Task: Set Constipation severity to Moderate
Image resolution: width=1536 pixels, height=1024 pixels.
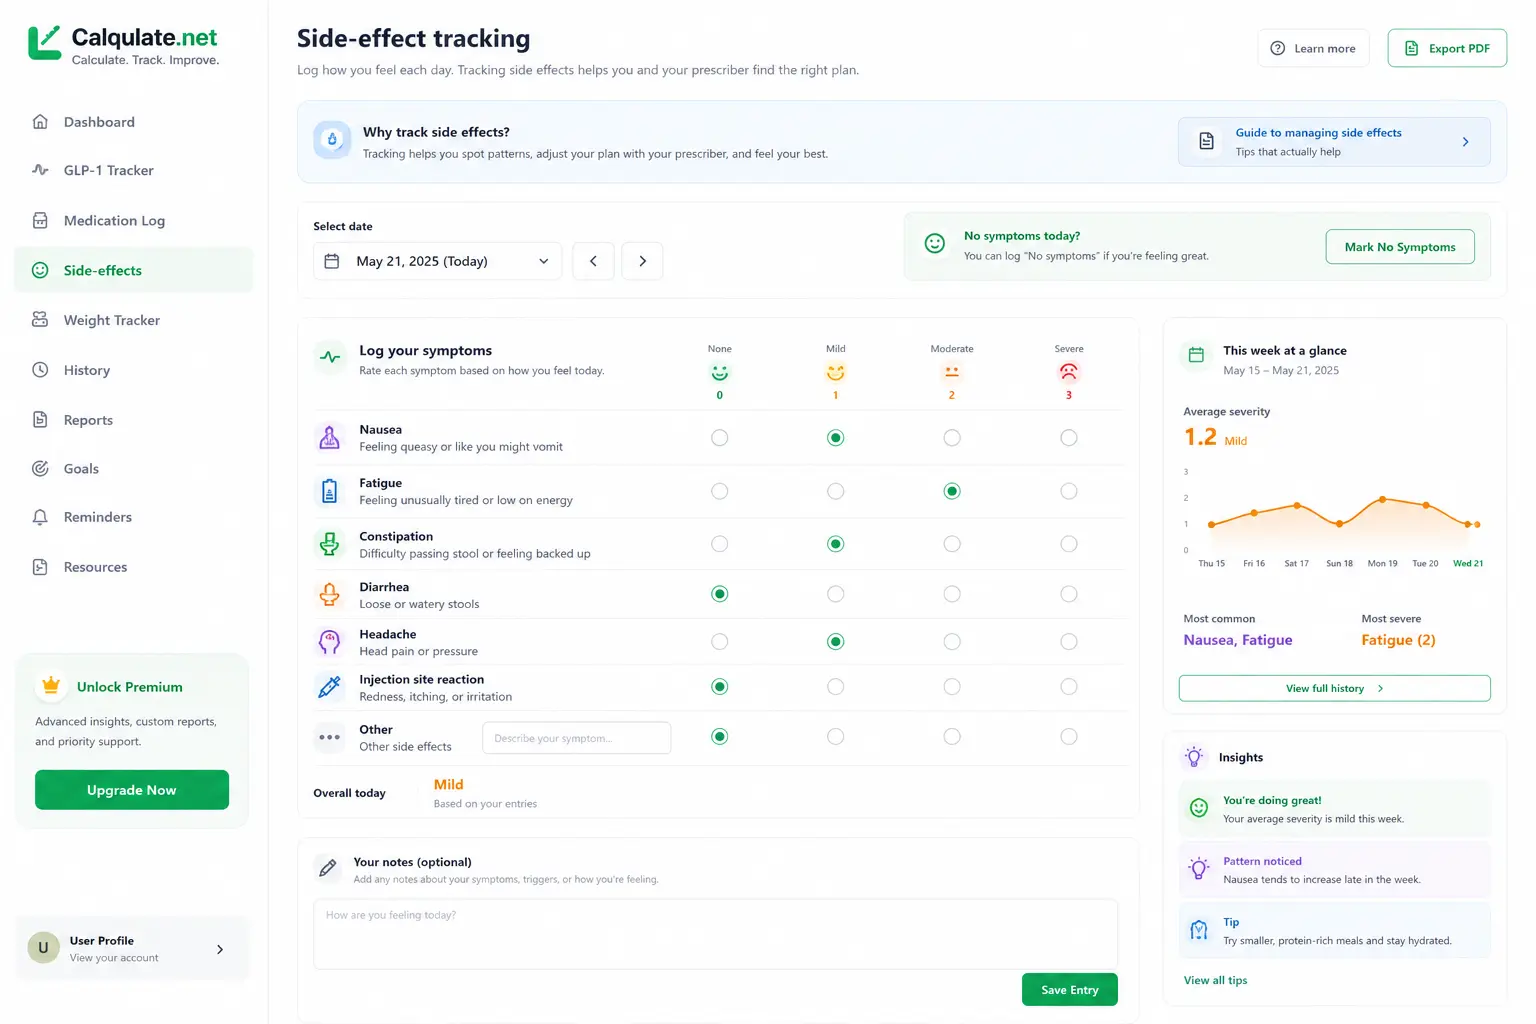Action: 952,544
